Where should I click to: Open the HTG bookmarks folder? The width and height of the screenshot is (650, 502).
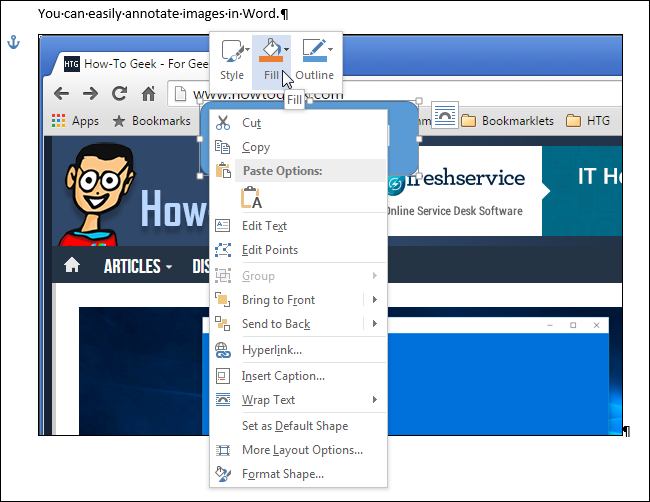pyautogui.click(x=588, y=121)
